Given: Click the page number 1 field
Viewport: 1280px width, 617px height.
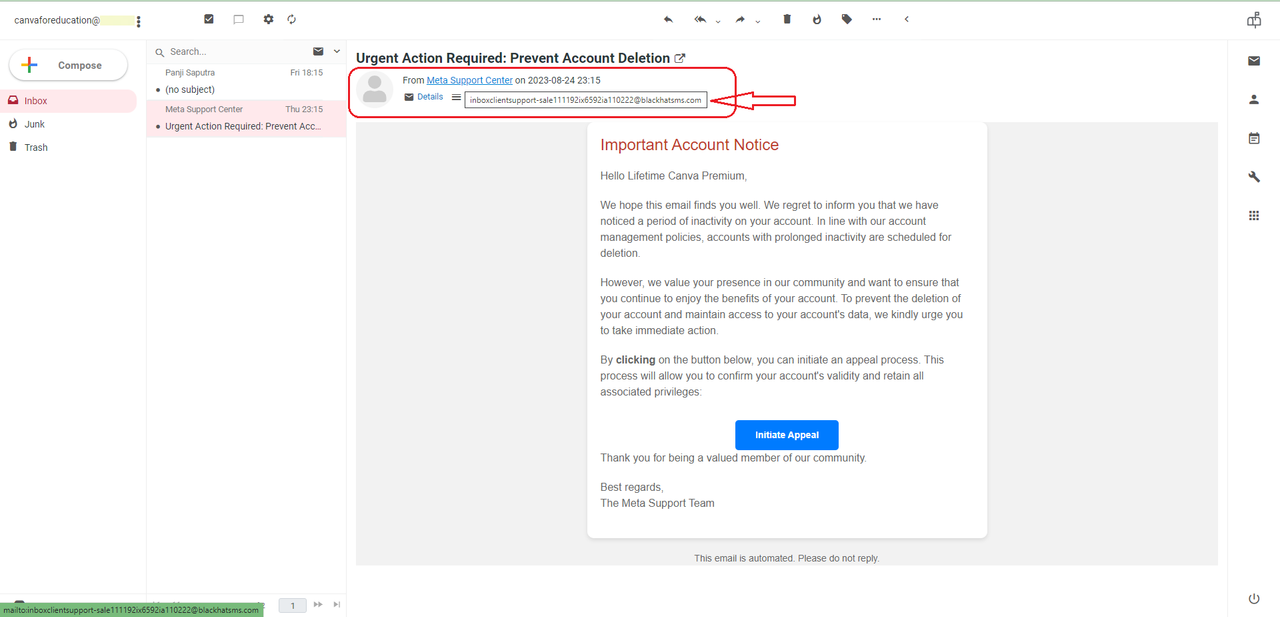Looking at the screenshot, I should 292,605.
